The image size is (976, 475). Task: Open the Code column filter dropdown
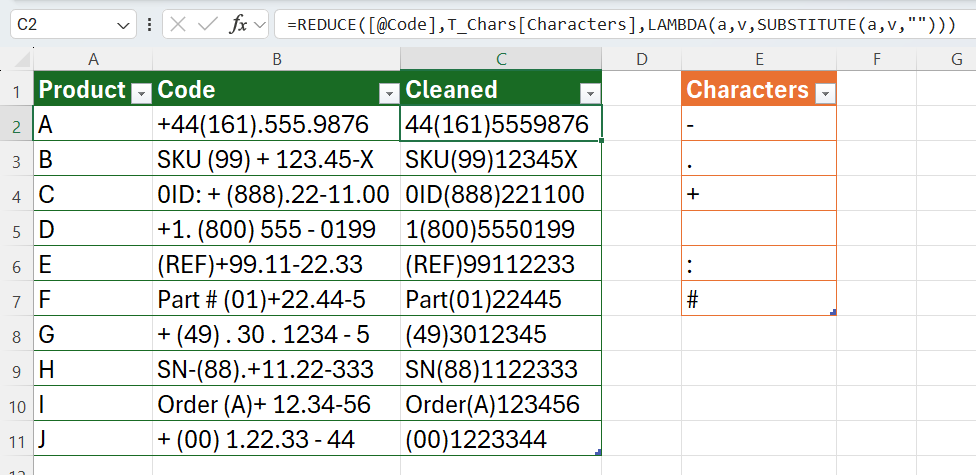pos(389,93)
